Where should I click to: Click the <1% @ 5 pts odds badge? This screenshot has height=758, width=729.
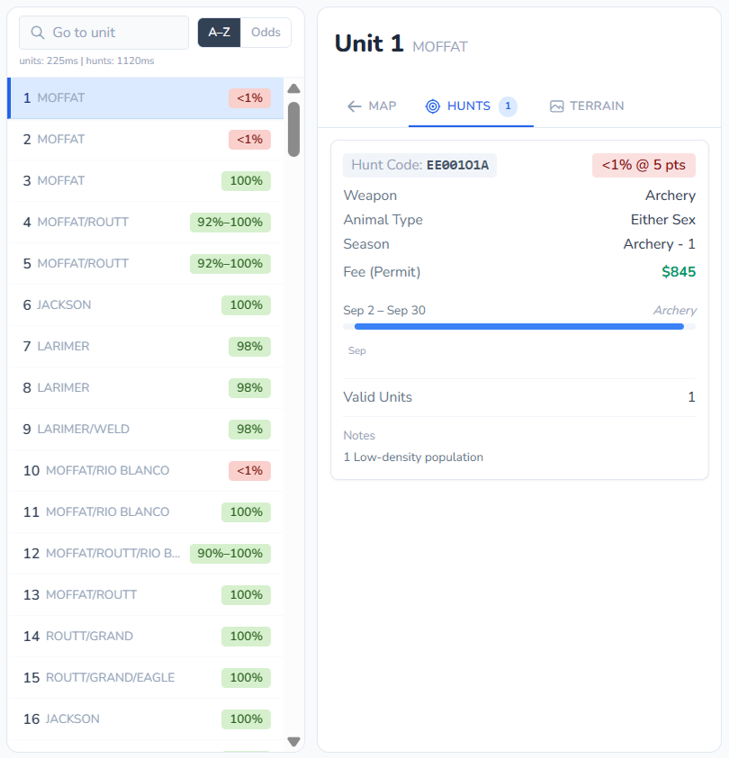(x=643, y=165)
